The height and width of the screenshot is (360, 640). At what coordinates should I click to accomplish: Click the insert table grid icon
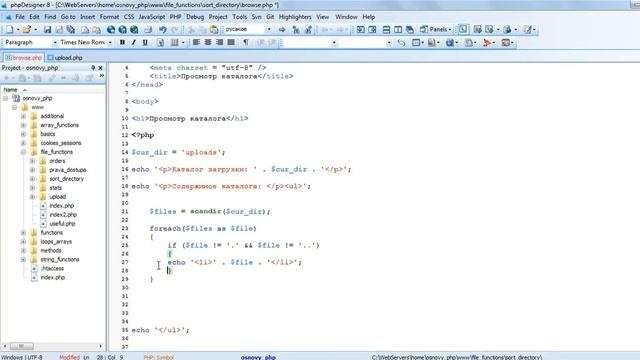click(174, 42)
